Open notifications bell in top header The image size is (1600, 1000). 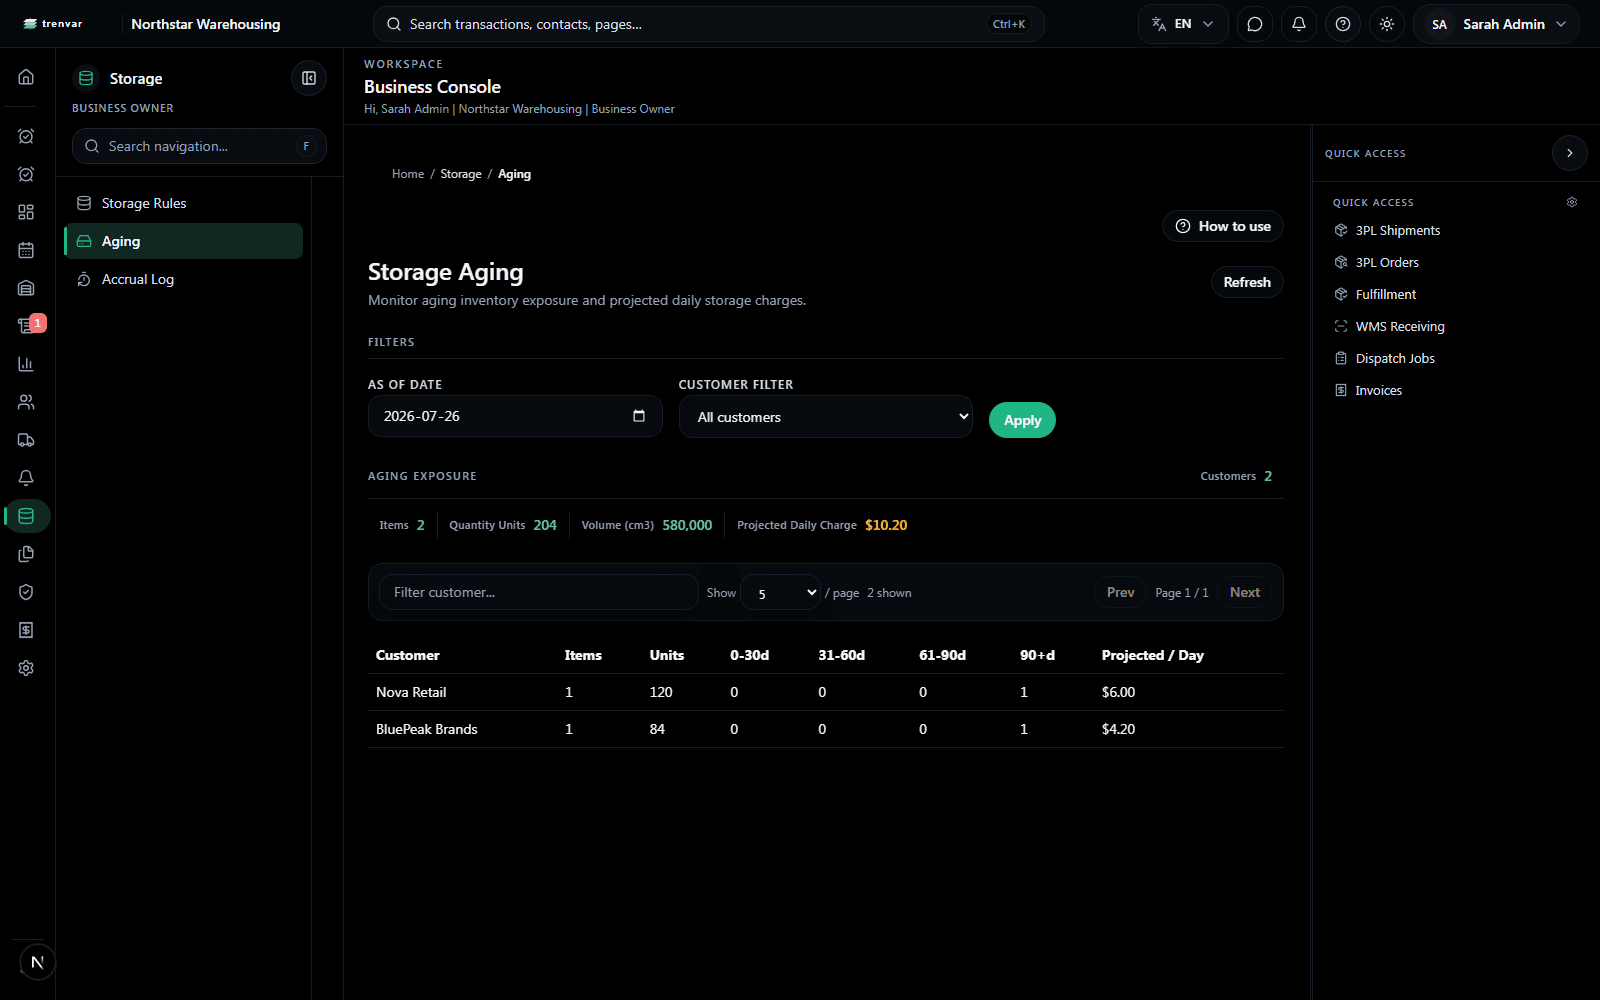pyautogui.click(x=1299, y=24)
